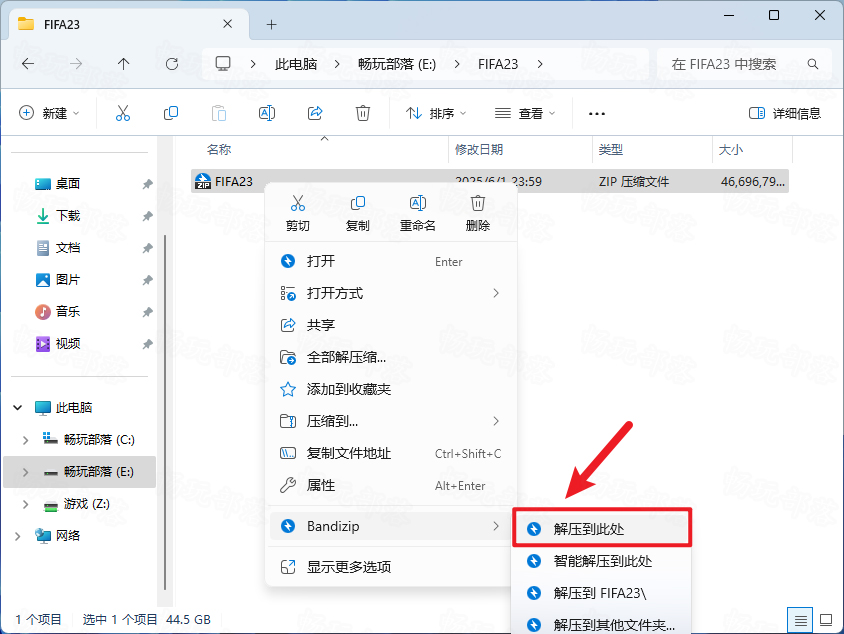Select 游戏 (Z:) drive in the sidebar
The width and height of the screenshot is (844, 634).
(x=81, y=504)
